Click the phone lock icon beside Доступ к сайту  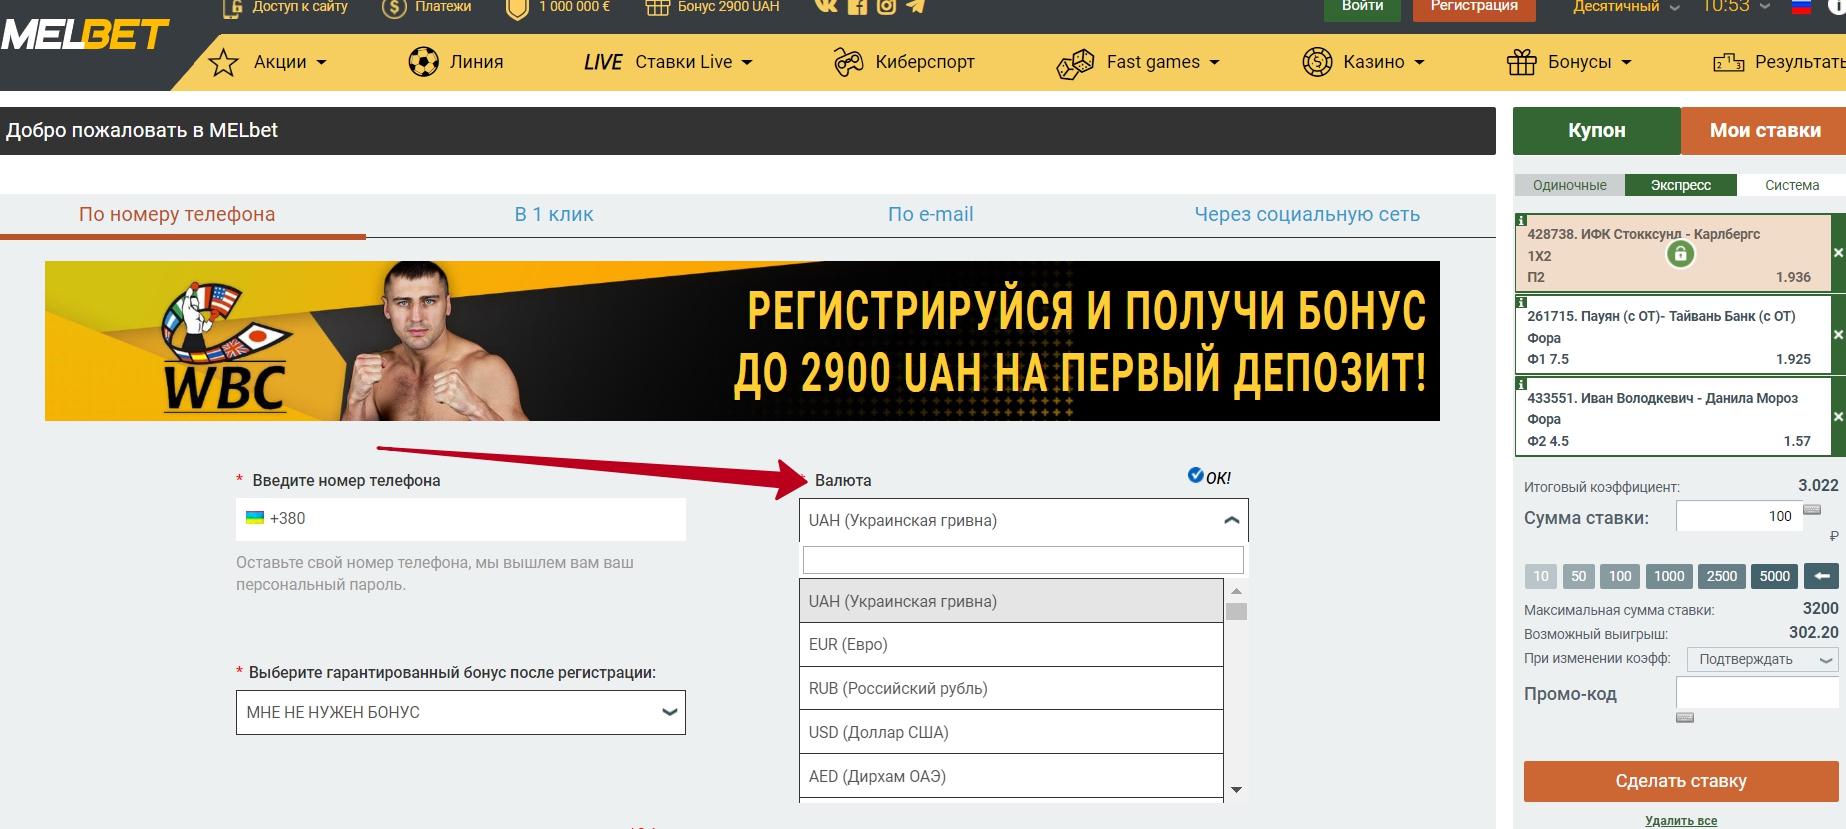[232, 8]
